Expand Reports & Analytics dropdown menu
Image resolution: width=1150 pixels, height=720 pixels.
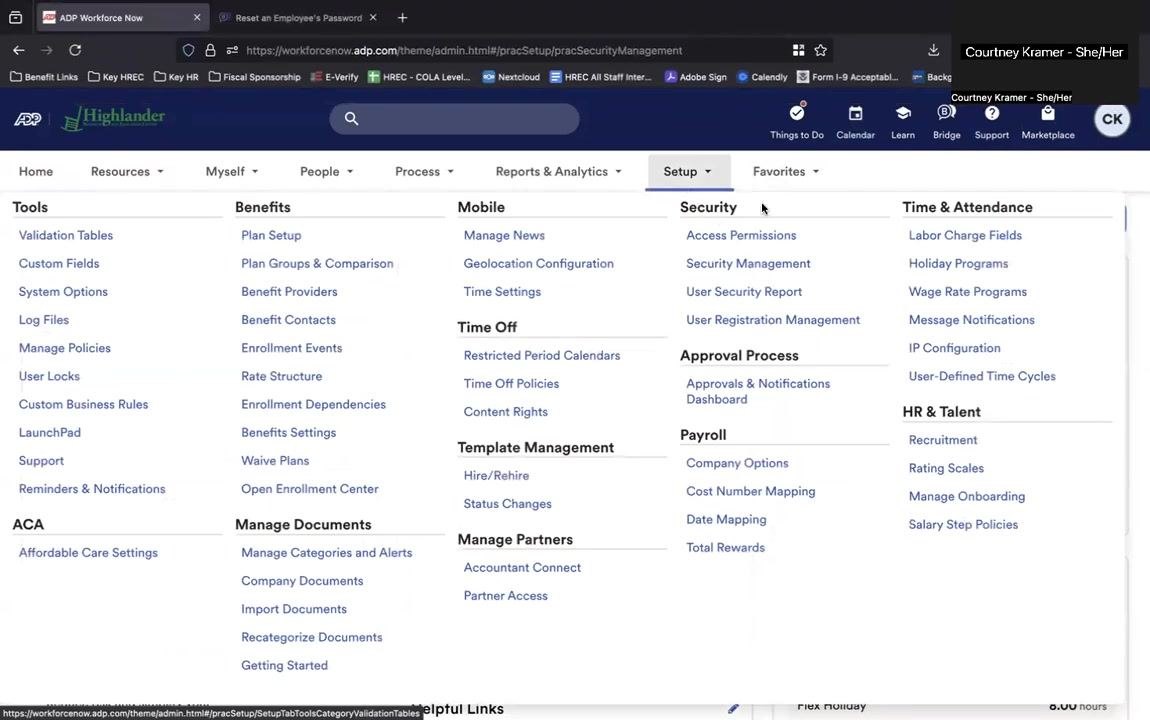click(x=558, y=171)
